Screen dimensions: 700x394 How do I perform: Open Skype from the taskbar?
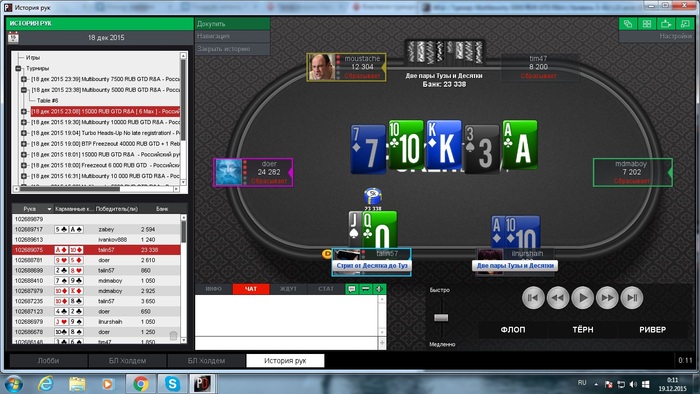(x=172, y=384)
